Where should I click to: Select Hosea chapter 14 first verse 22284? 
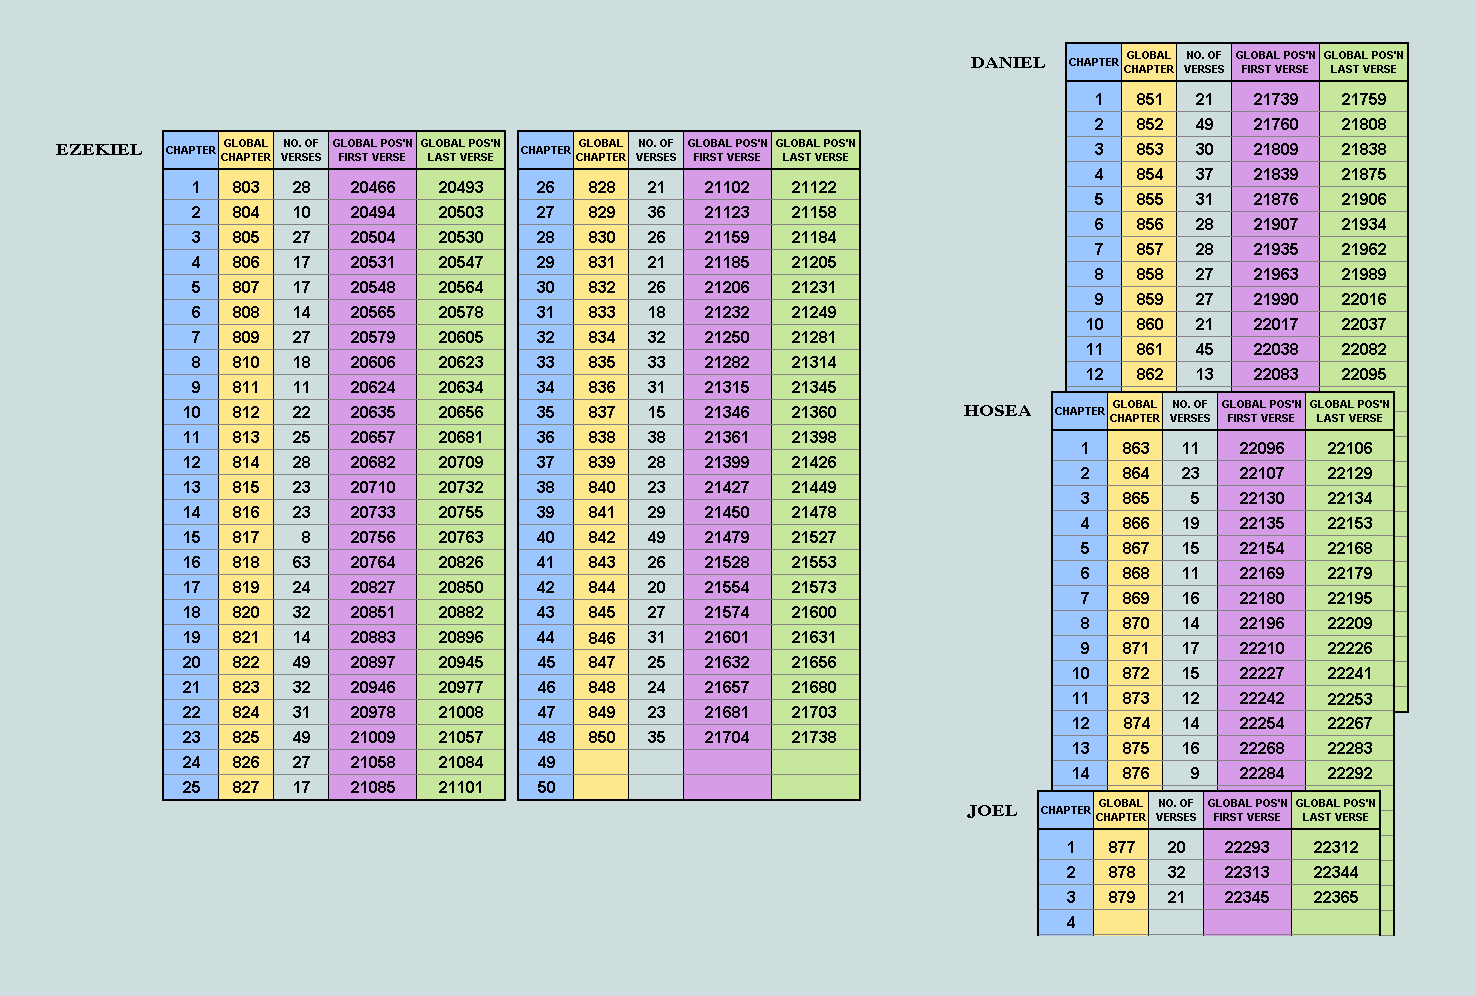[1262, 773]
